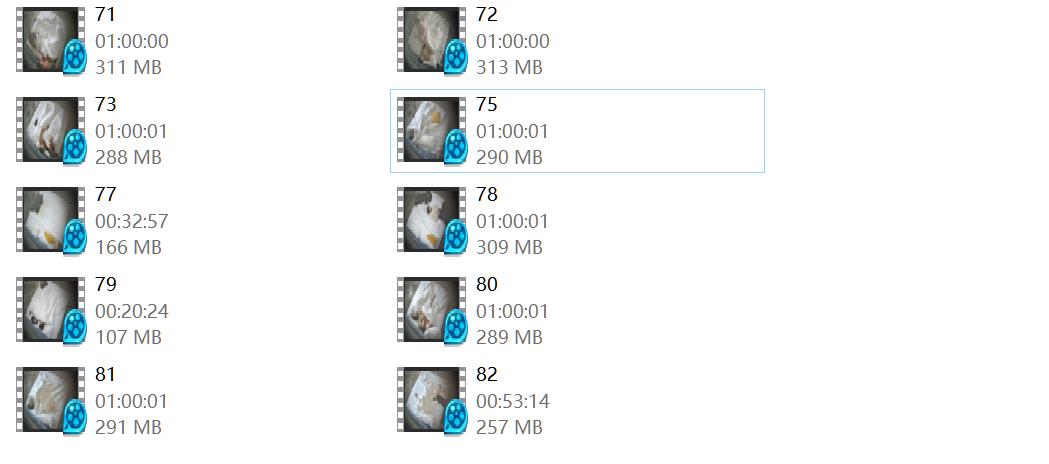Image resolution: width=1049 pixels, height=464 pixels.
Task: Click the 313 MB size text
Action: [x=509, y=68]
